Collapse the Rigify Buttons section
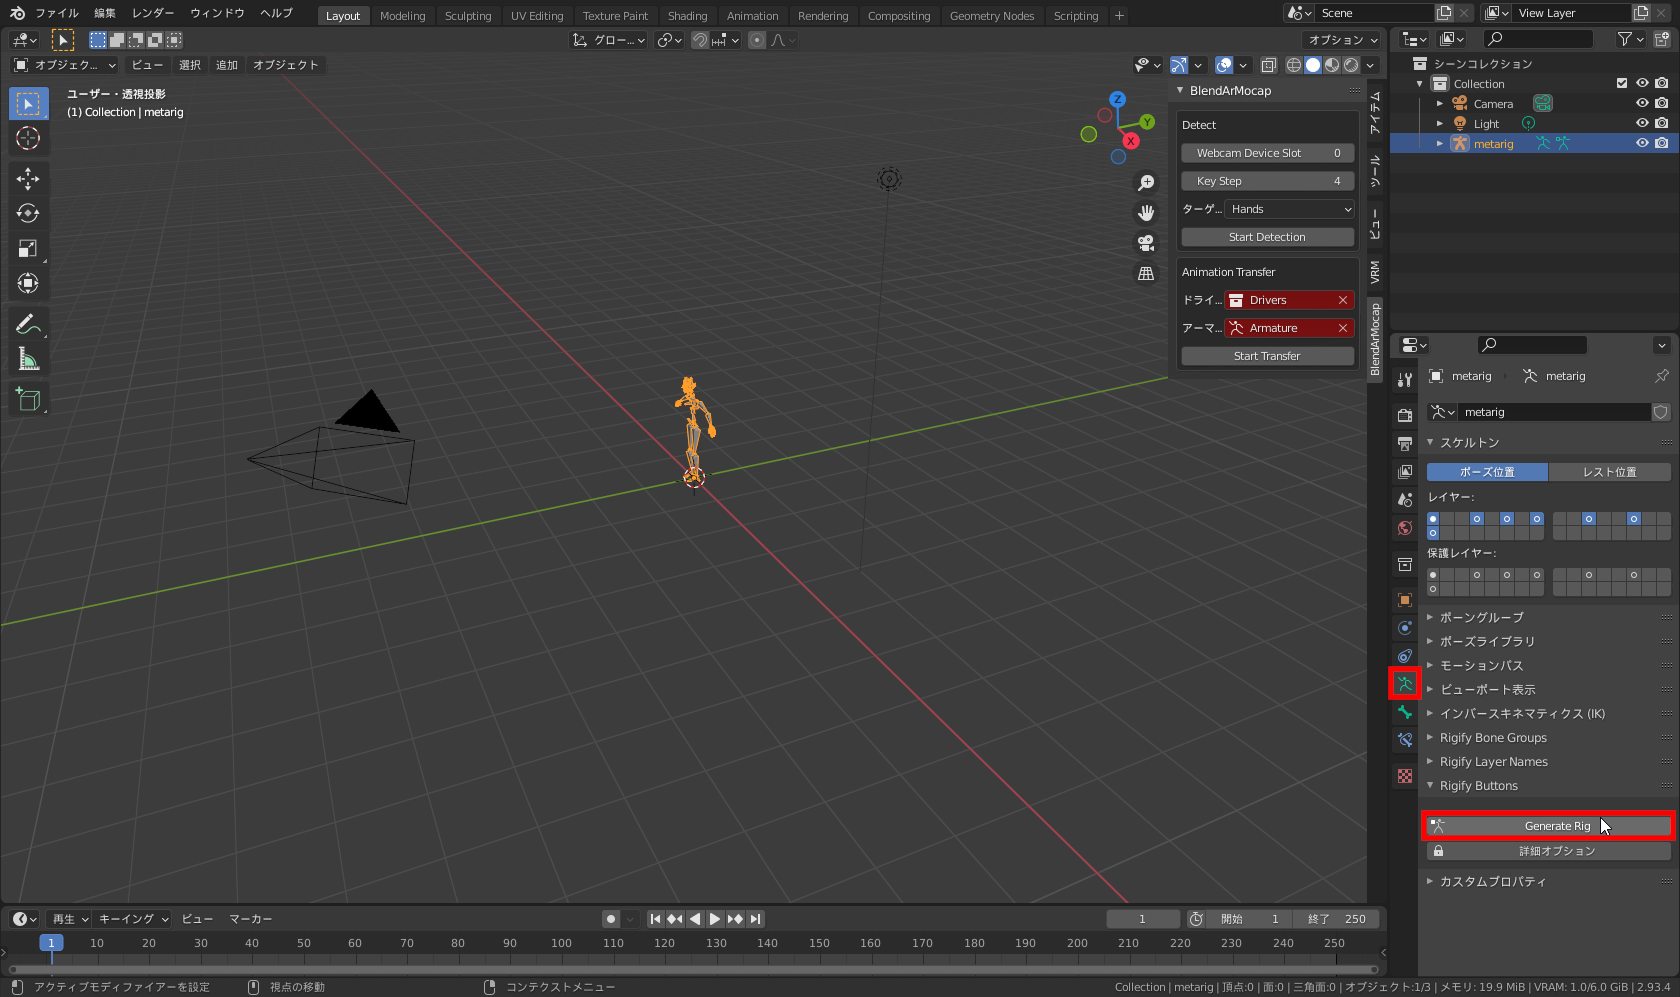The width and height of the screenshot is (1680, 997). pyautogui.click(x=1478, y=785)
